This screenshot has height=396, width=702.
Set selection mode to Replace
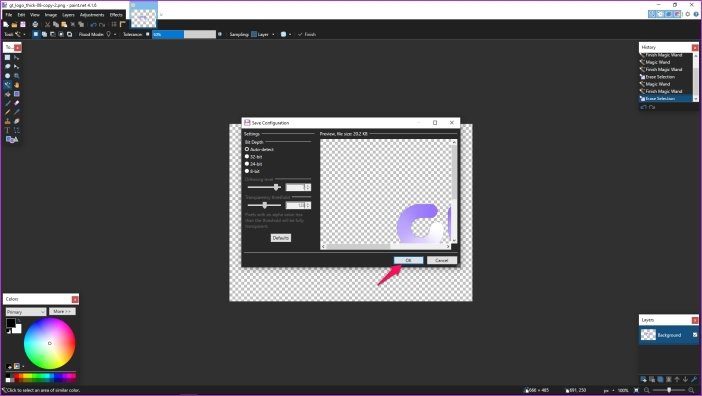tap(36, 34)
